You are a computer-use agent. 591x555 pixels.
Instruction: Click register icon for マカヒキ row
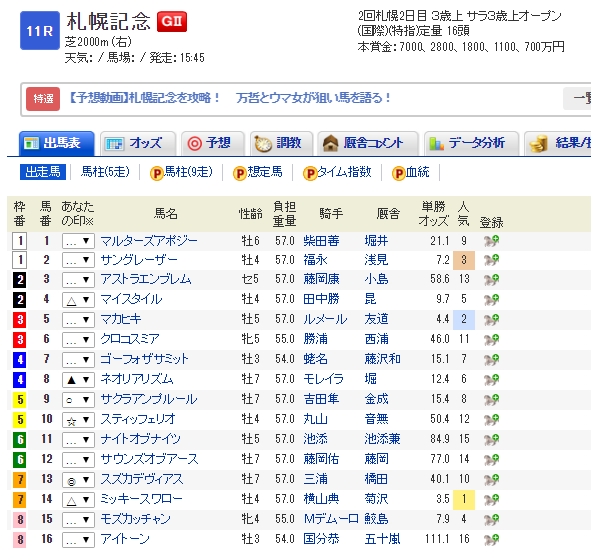click(x=491, y=319)
